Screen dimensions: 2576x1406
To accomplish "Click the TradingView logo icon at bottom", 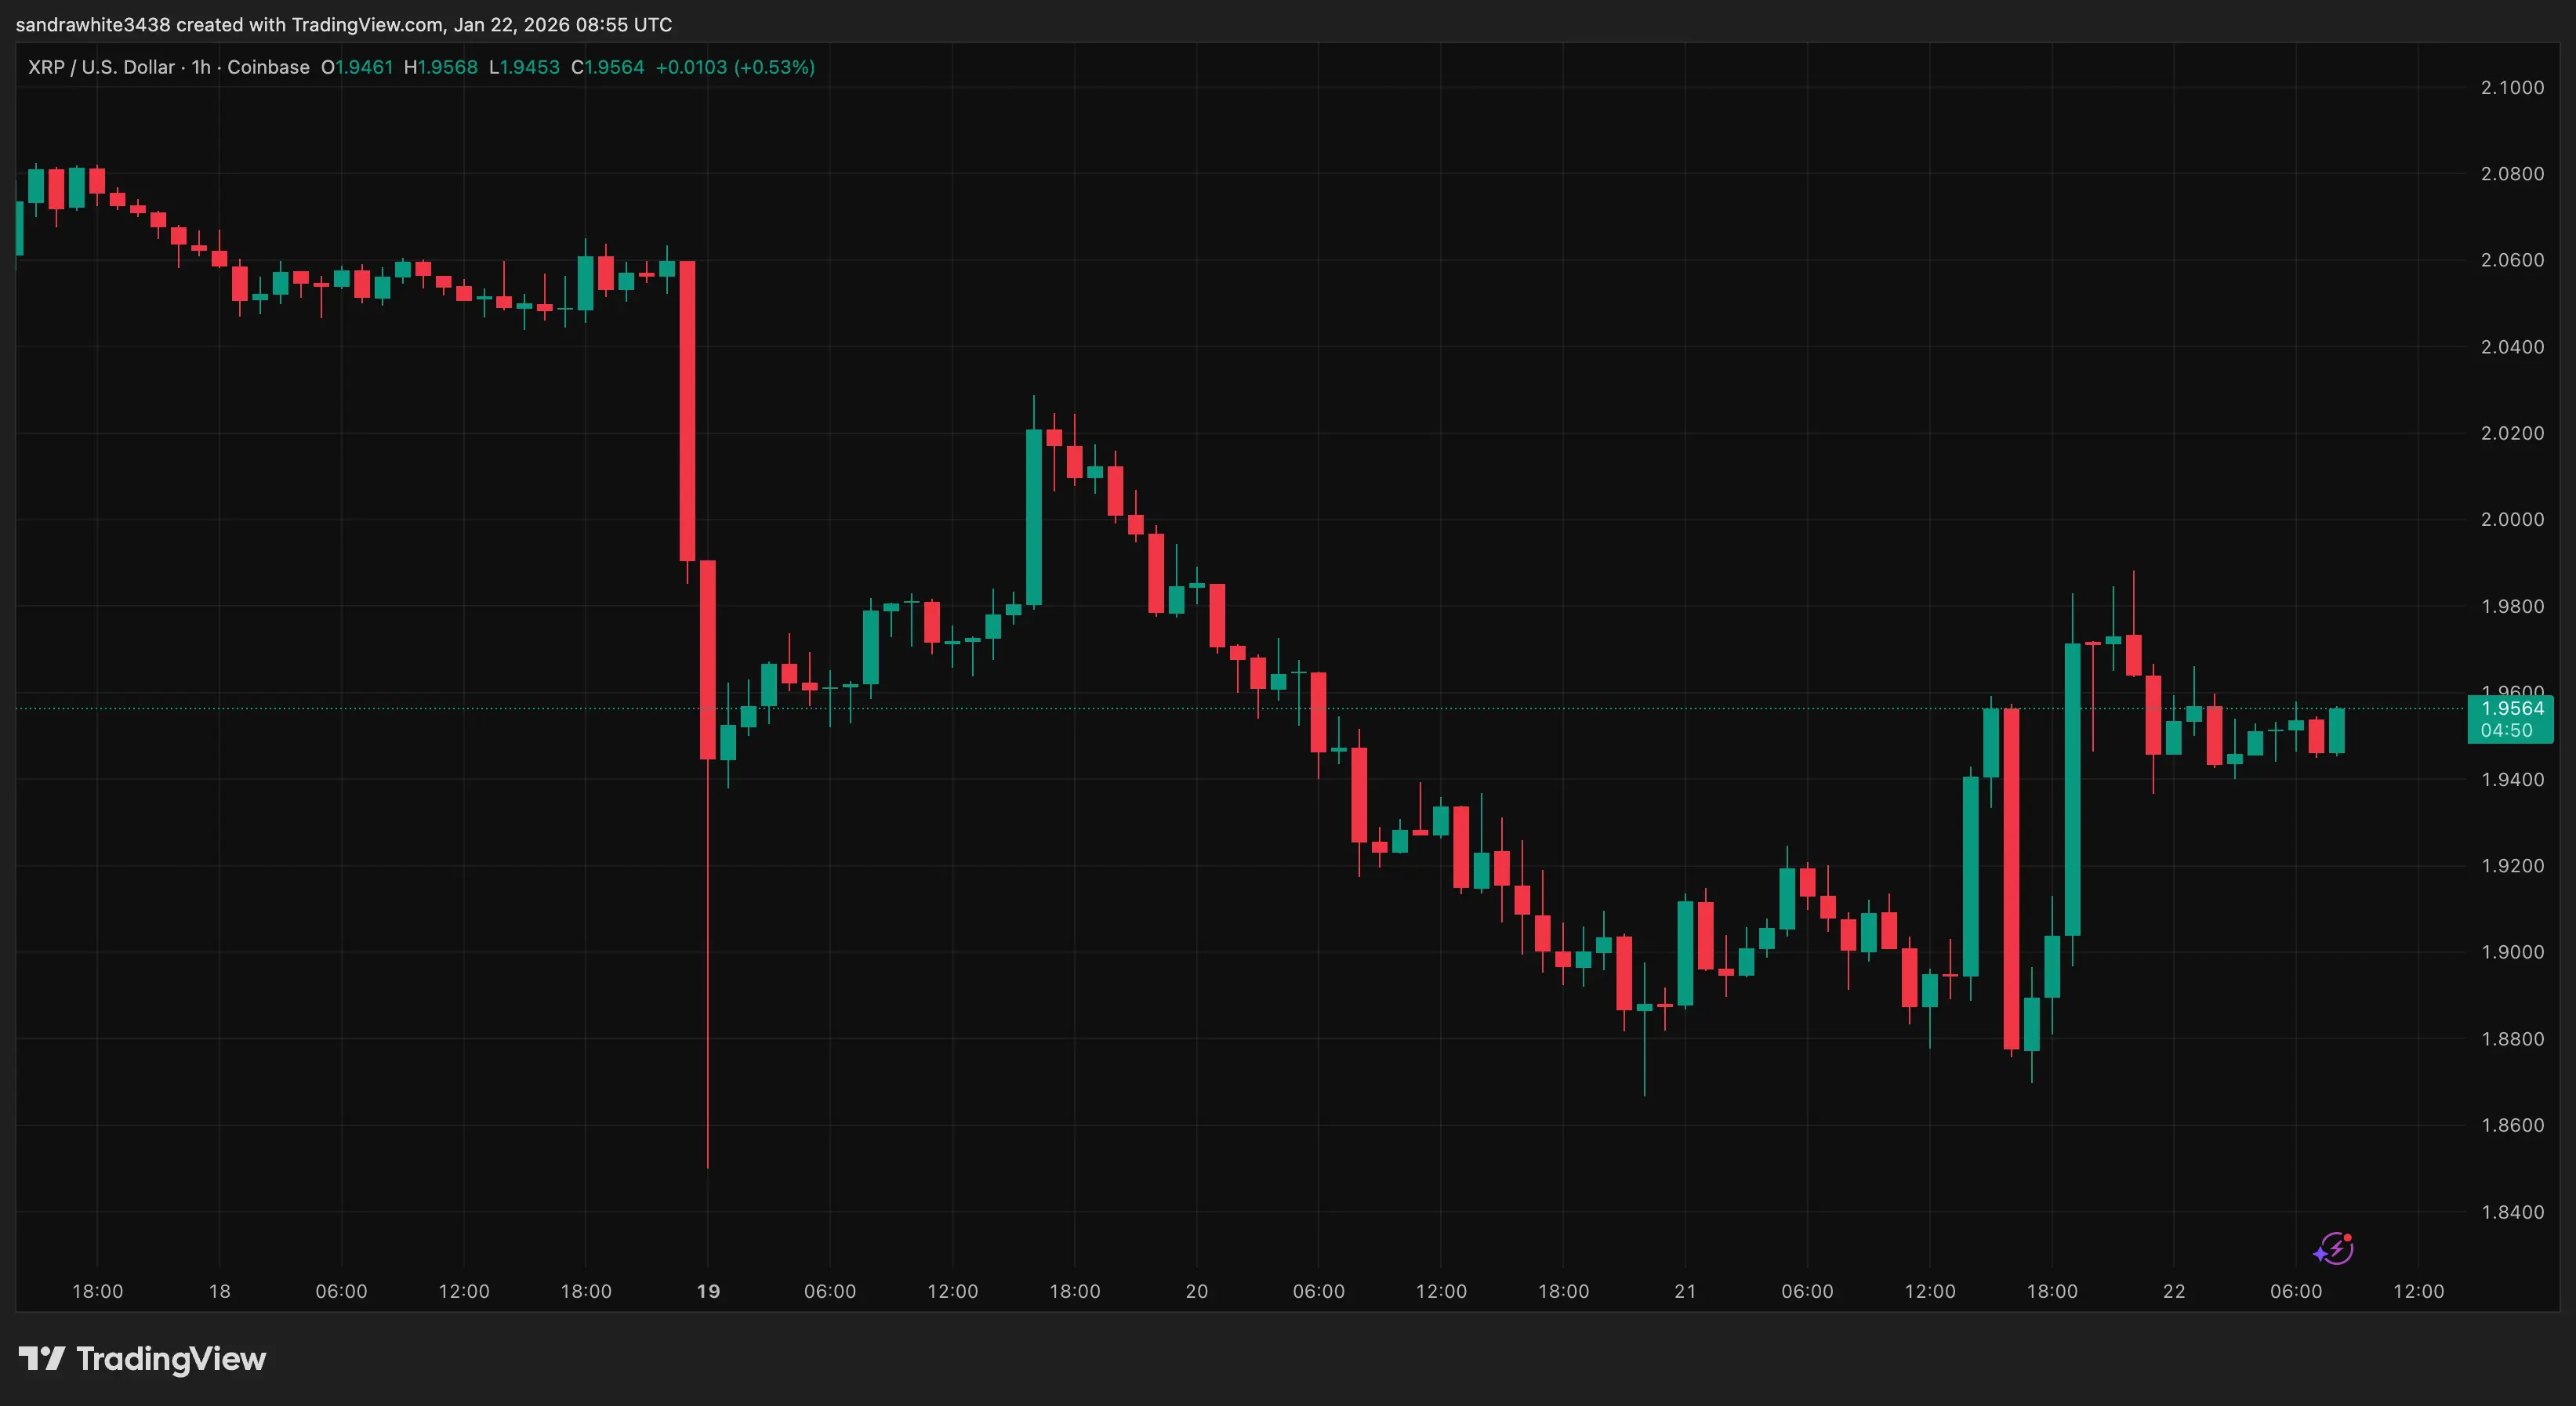I will pos(41,1358).
